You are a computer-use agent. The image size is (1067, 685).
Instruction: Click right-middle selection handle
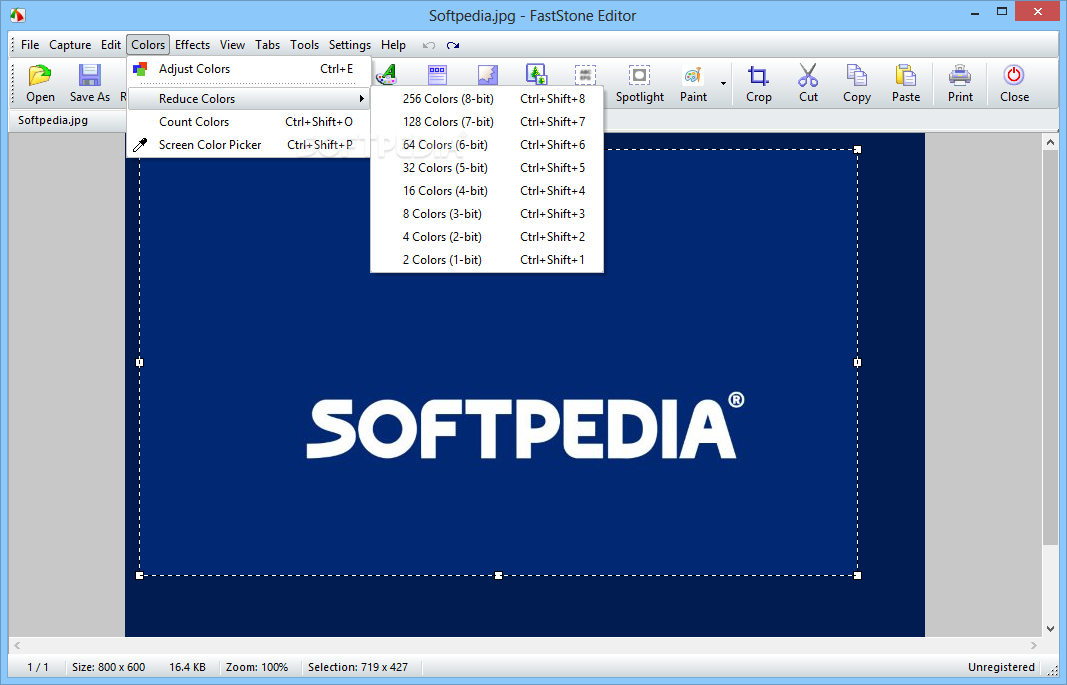[x=857, y=363]
